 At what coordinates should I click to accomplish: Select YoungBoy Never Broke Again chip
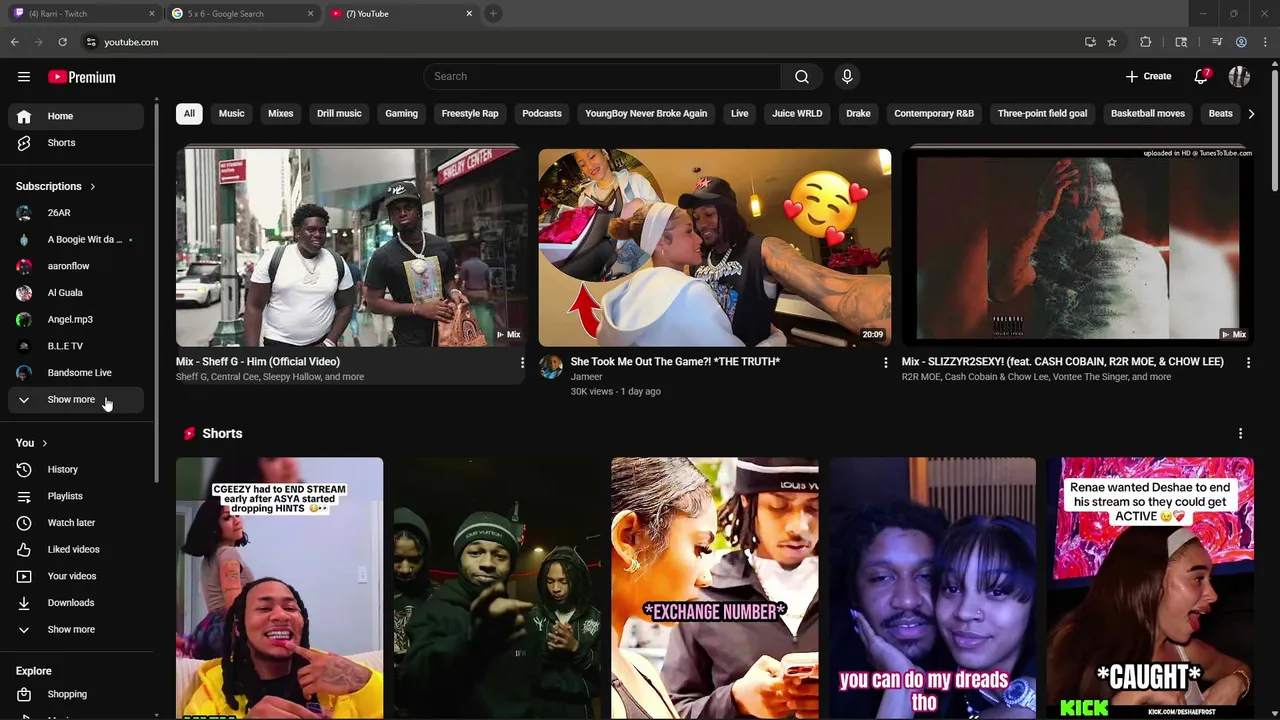tap(646, 113)
